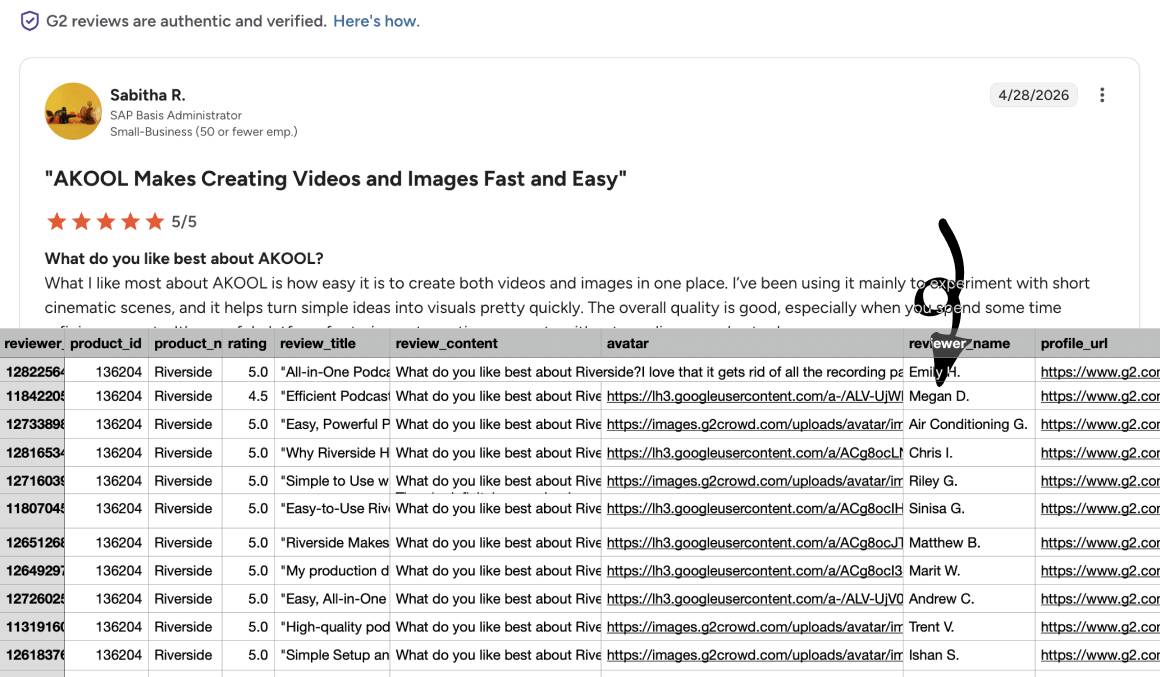Open the "Here's how." link
Viewport: 1160px width, 677px height.
point(376,21)
